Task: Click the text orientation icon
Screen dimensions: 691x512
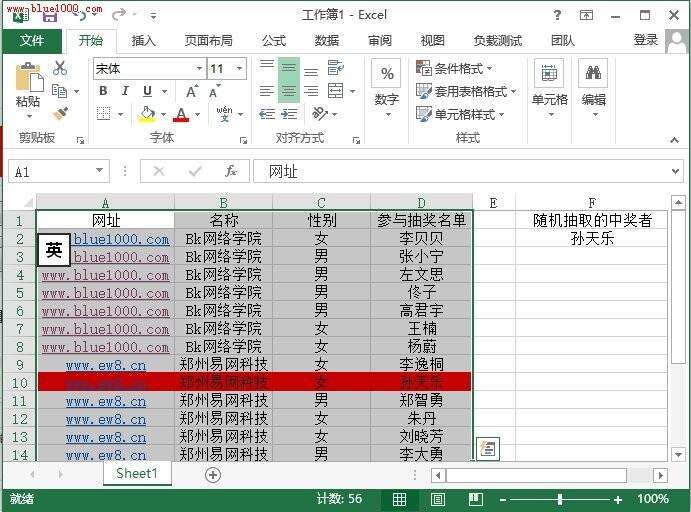Action: pos(320,114)
